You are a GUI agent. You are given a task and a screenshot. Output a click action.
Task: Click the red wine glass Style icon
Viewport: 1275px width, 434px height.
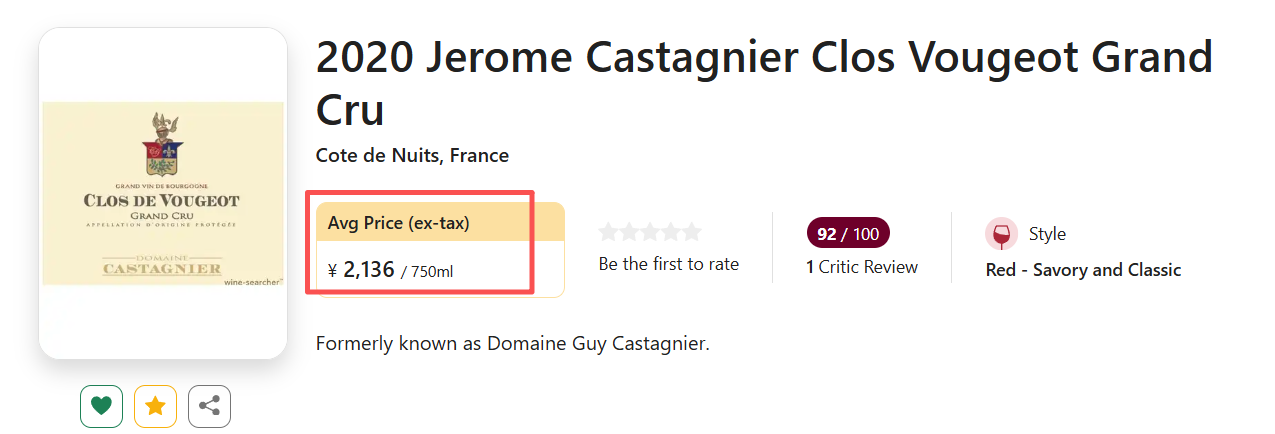[1001, 234]
